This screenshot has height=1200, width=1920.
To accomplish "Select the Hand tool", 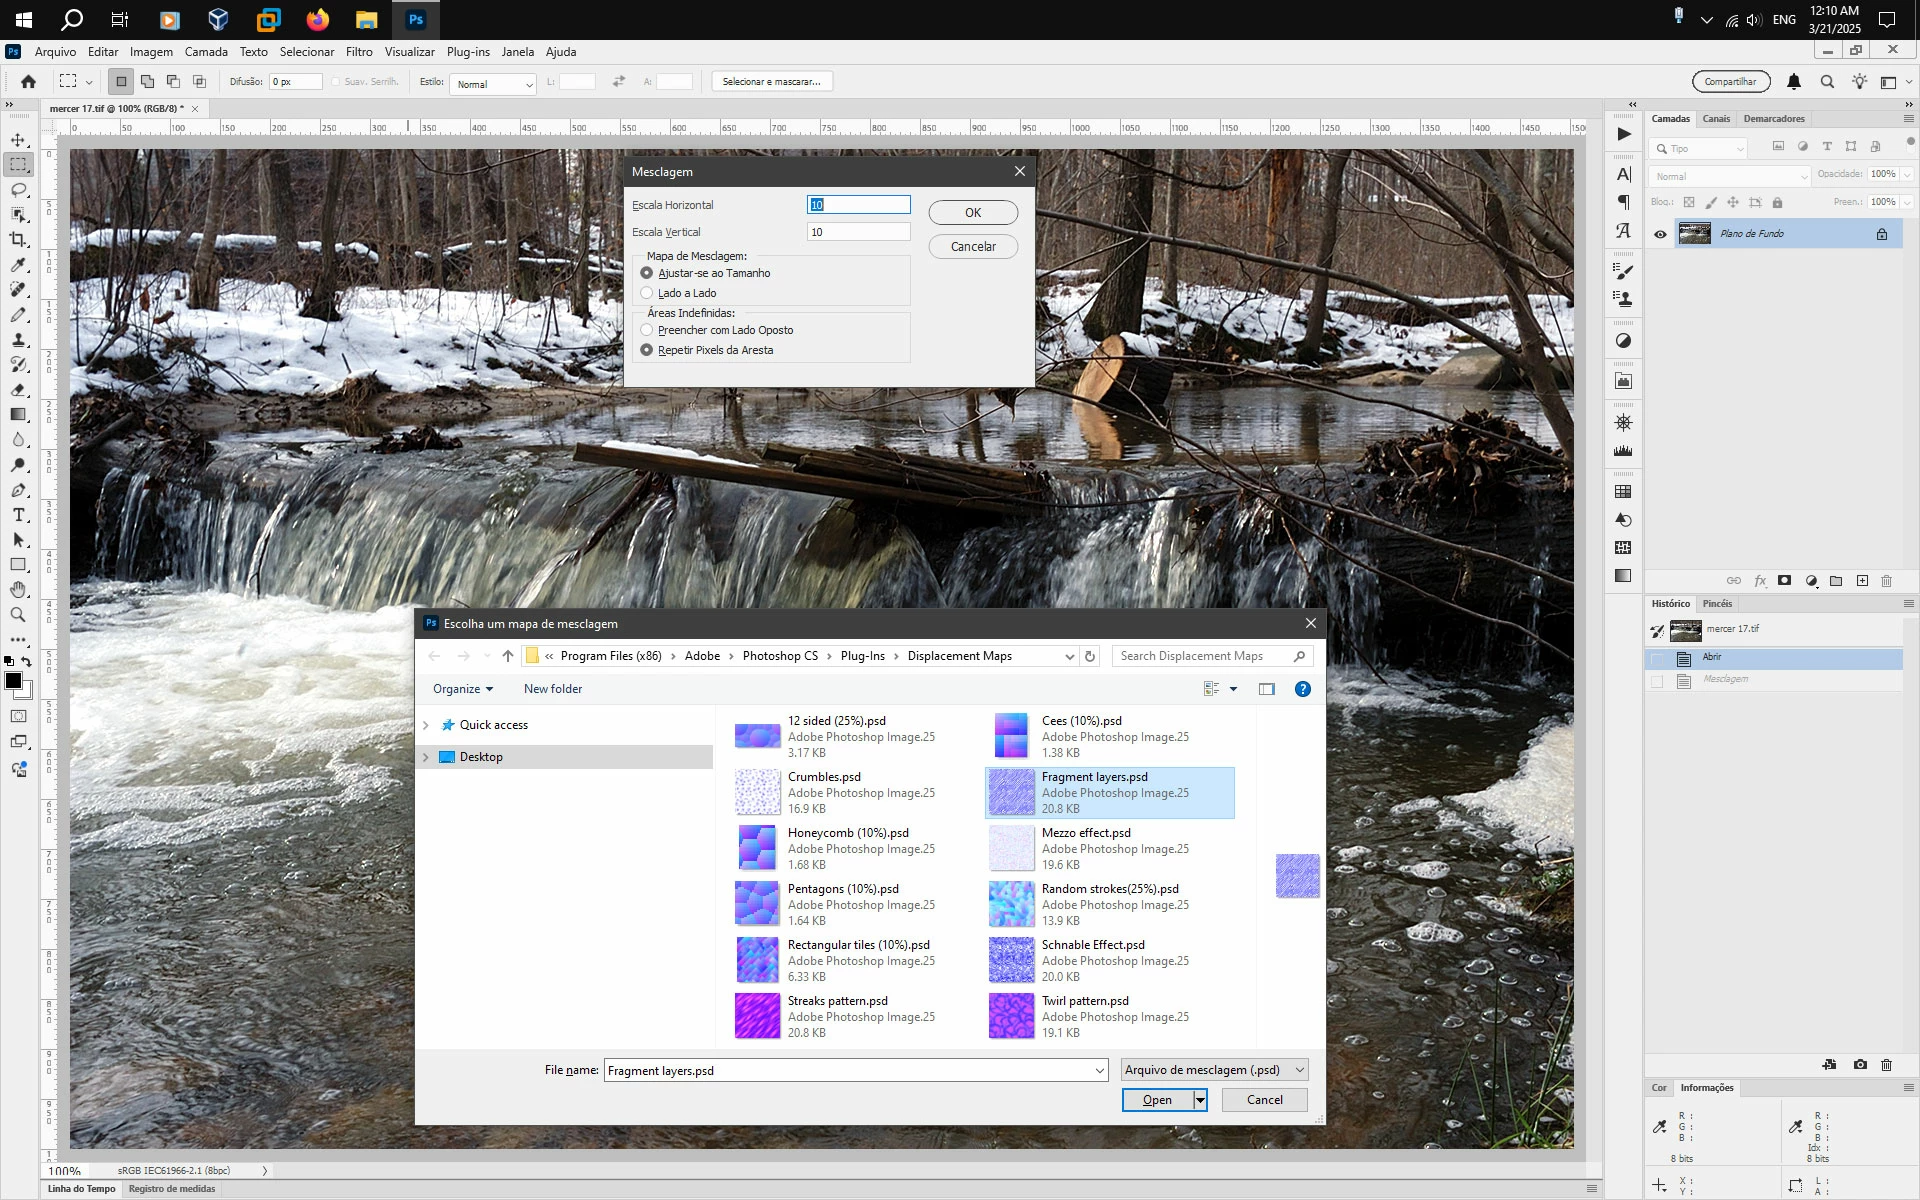I will click(x=18, y=590).
